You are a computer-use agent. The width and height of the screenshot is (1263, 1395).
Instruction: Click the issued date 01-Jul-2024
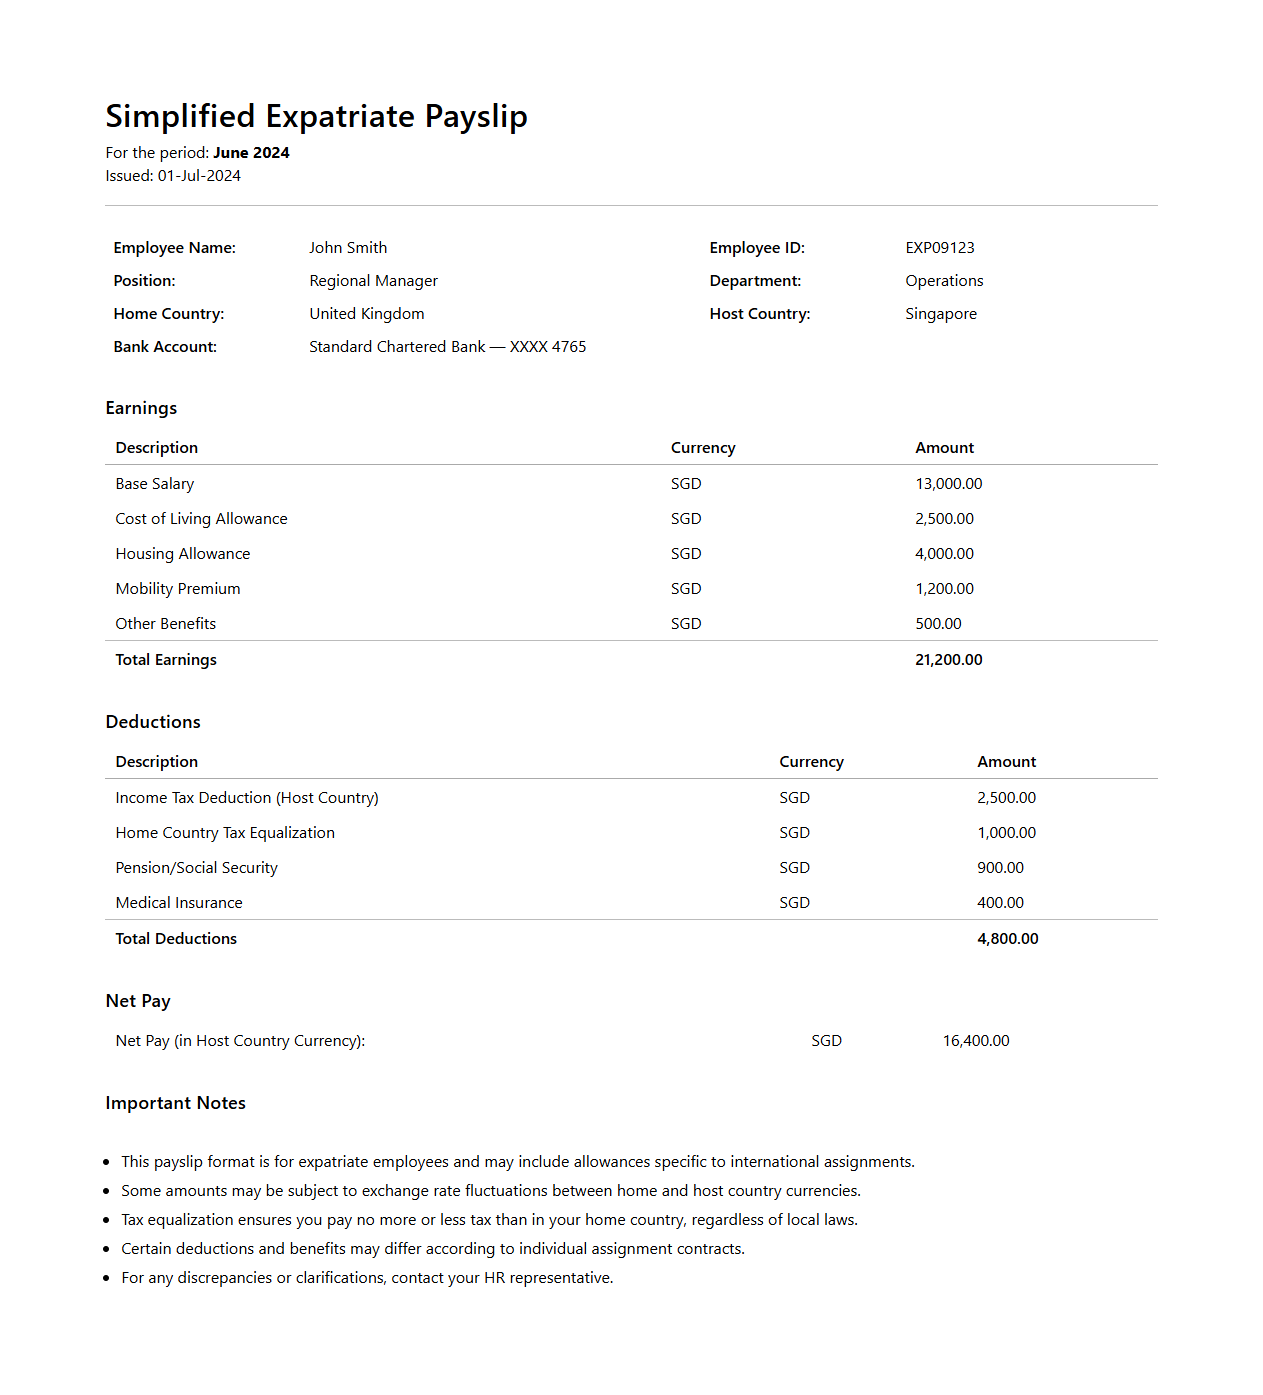point(199,176)
